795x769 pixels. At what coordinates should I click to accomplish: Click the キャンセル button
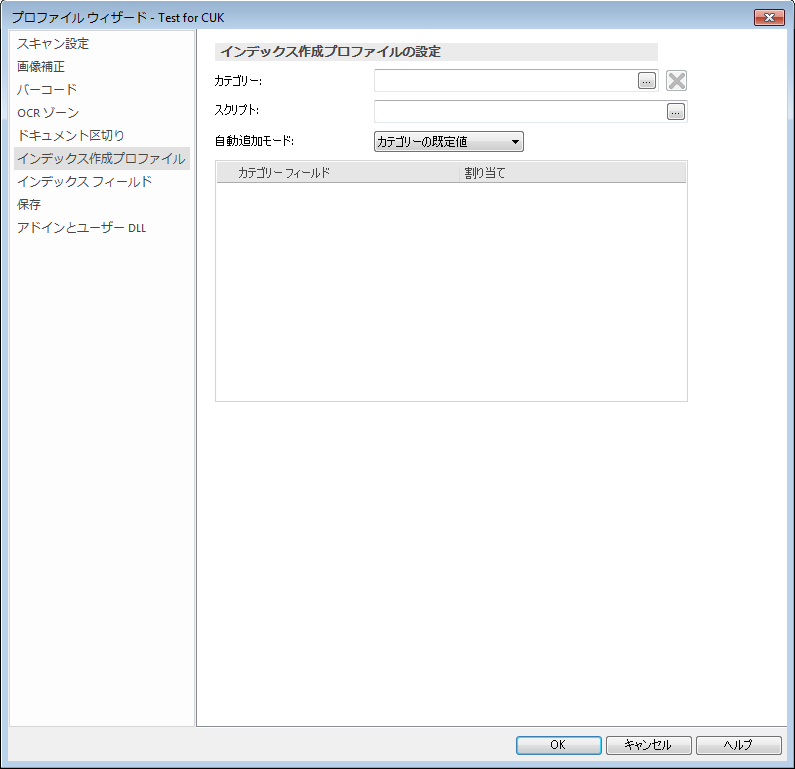[648, 745]
